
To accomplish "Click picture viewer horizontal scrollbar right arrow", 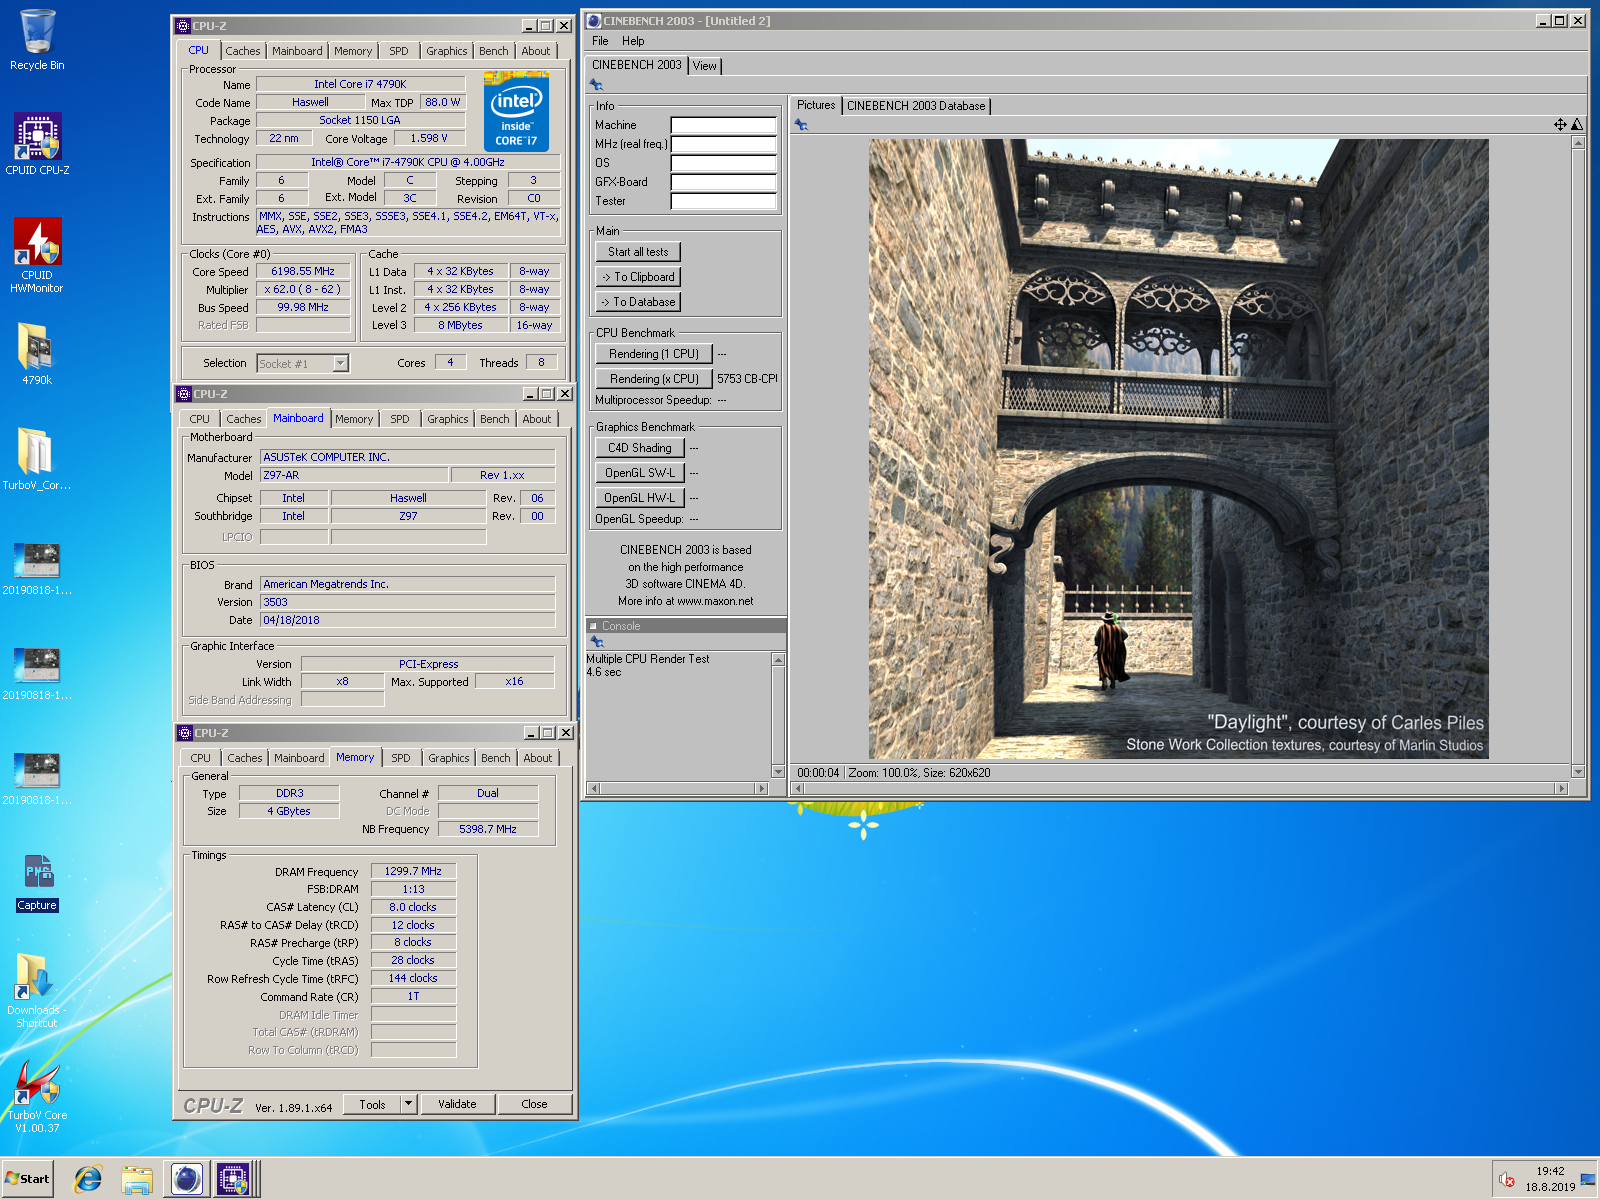I will point(1562,789).
